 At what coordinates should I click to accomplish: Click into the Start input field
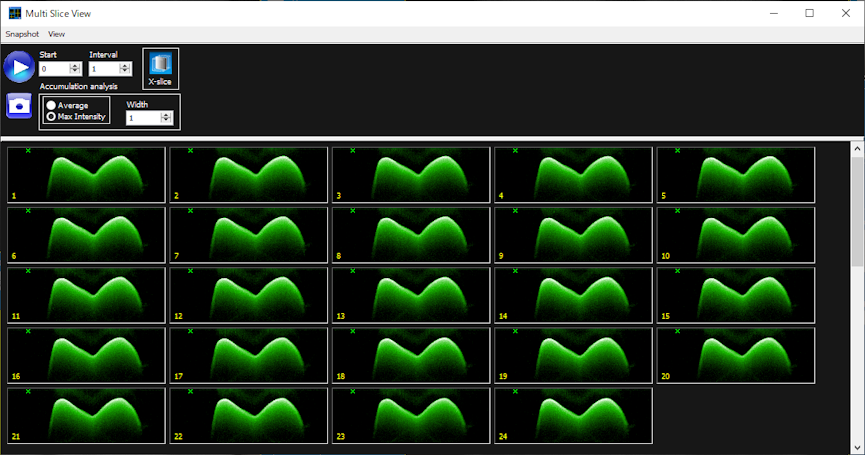click(54, 69)
